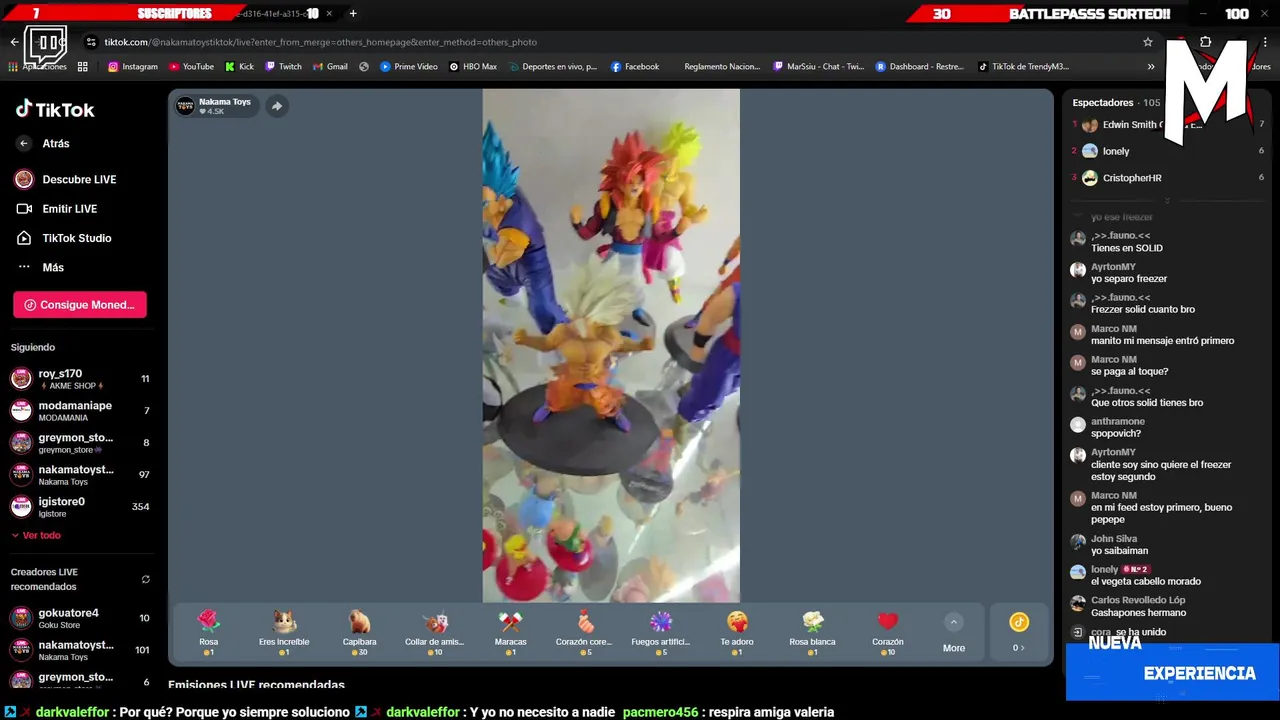This screenshot has width=1280, height=720.
Task: Open greymon_store followed channel with 8 viewers
Action: [x=80, y=442]
